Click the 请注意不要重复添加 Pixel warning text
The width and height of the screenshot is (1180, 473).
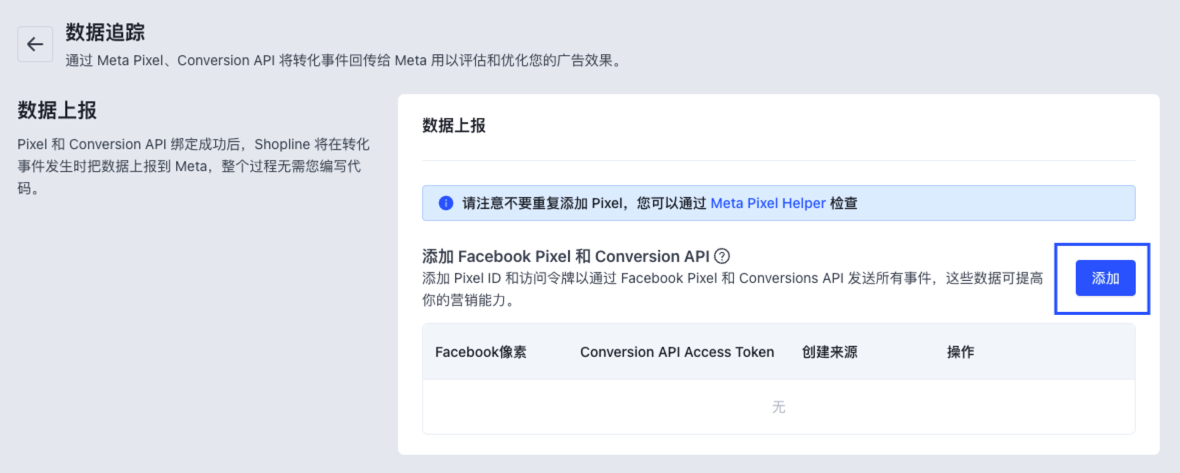pyautogui.click(x=584, y=203)
